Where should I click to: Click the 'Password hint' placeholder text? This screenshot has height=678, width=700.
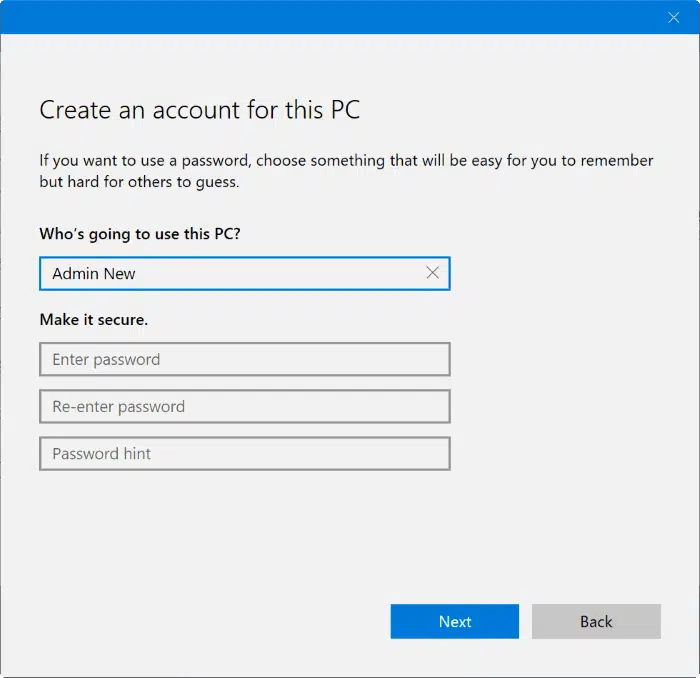tap(101, 454)
